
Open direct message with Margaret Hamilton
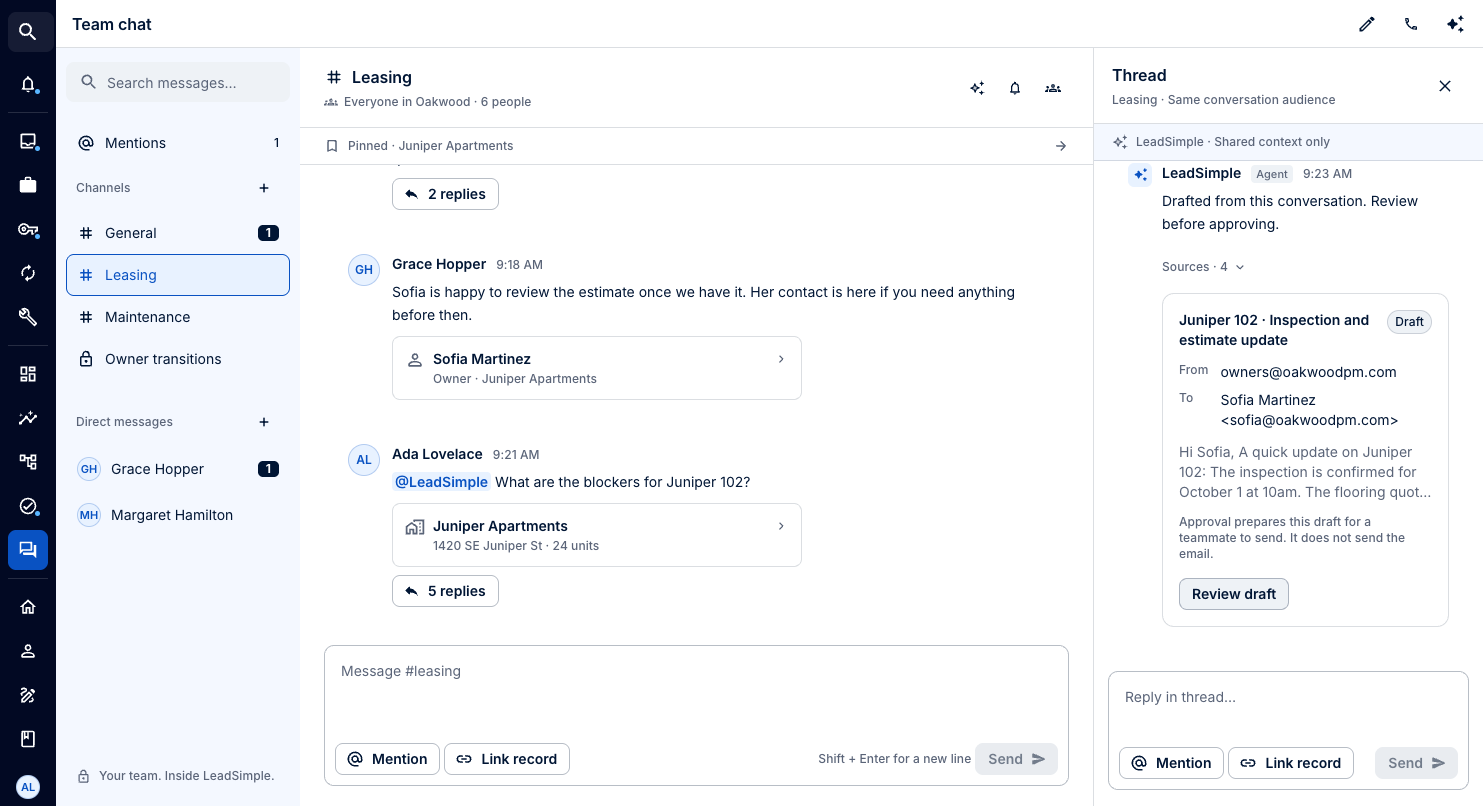coord(178,515)
